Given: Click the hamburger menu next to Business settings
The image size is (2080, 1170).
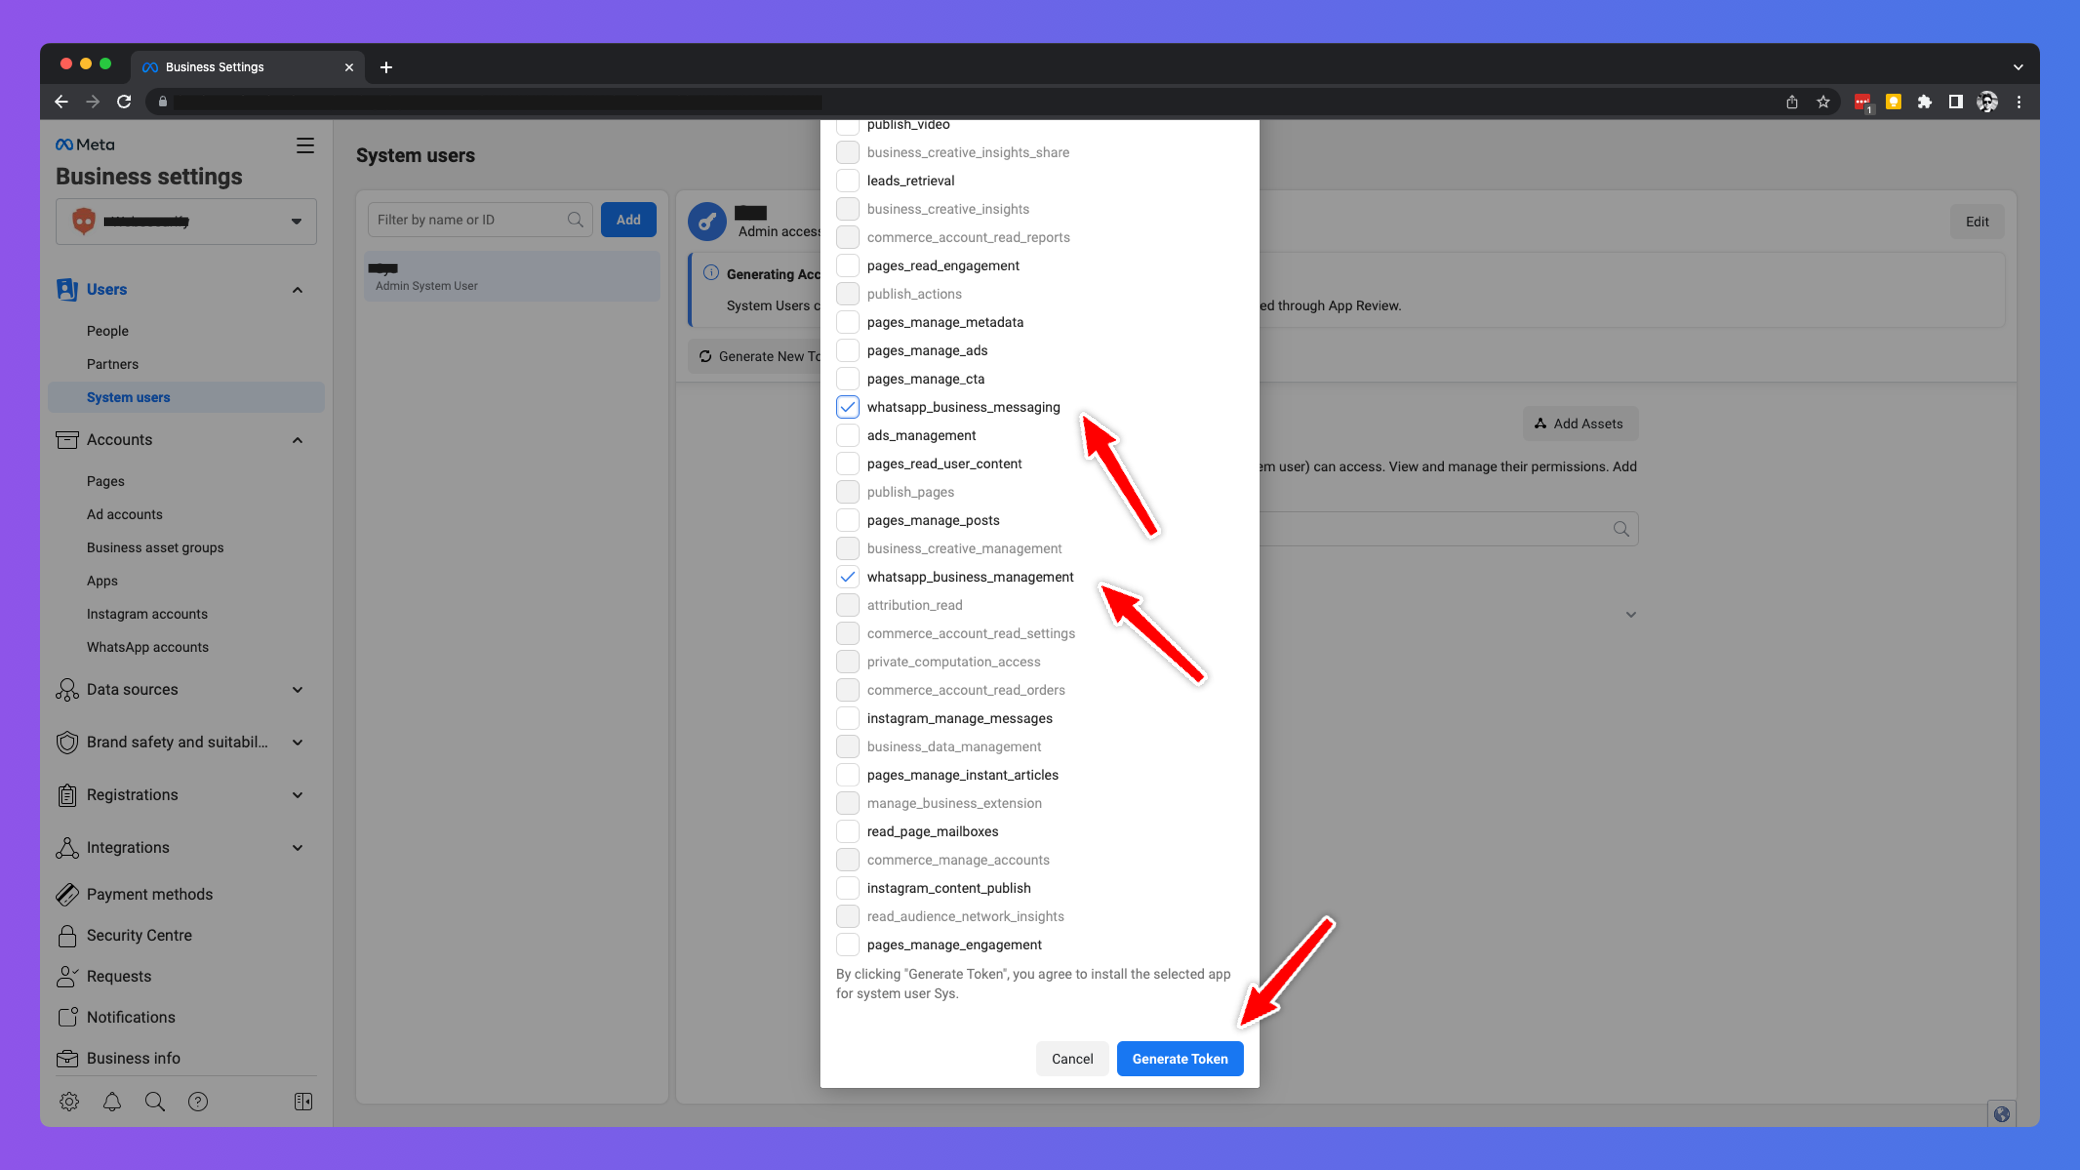Looking at the screenshot, I should point(305,145).
